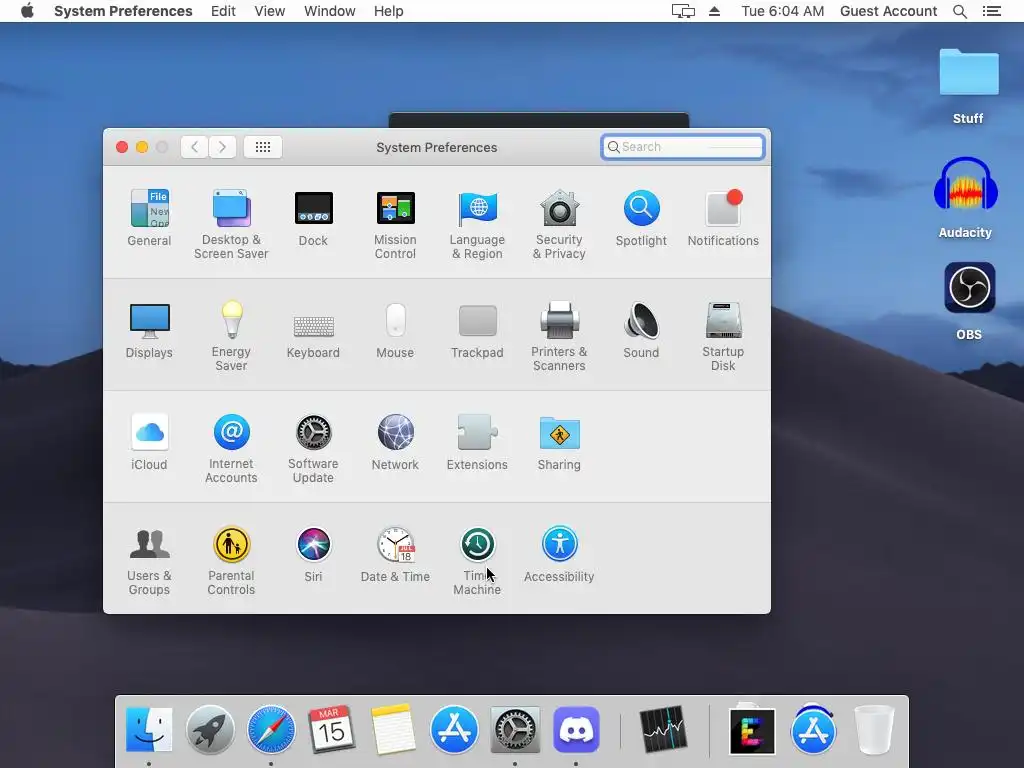Open Safari from the Dock
This screenshot has width=1024, height=768.
point(271,729)
